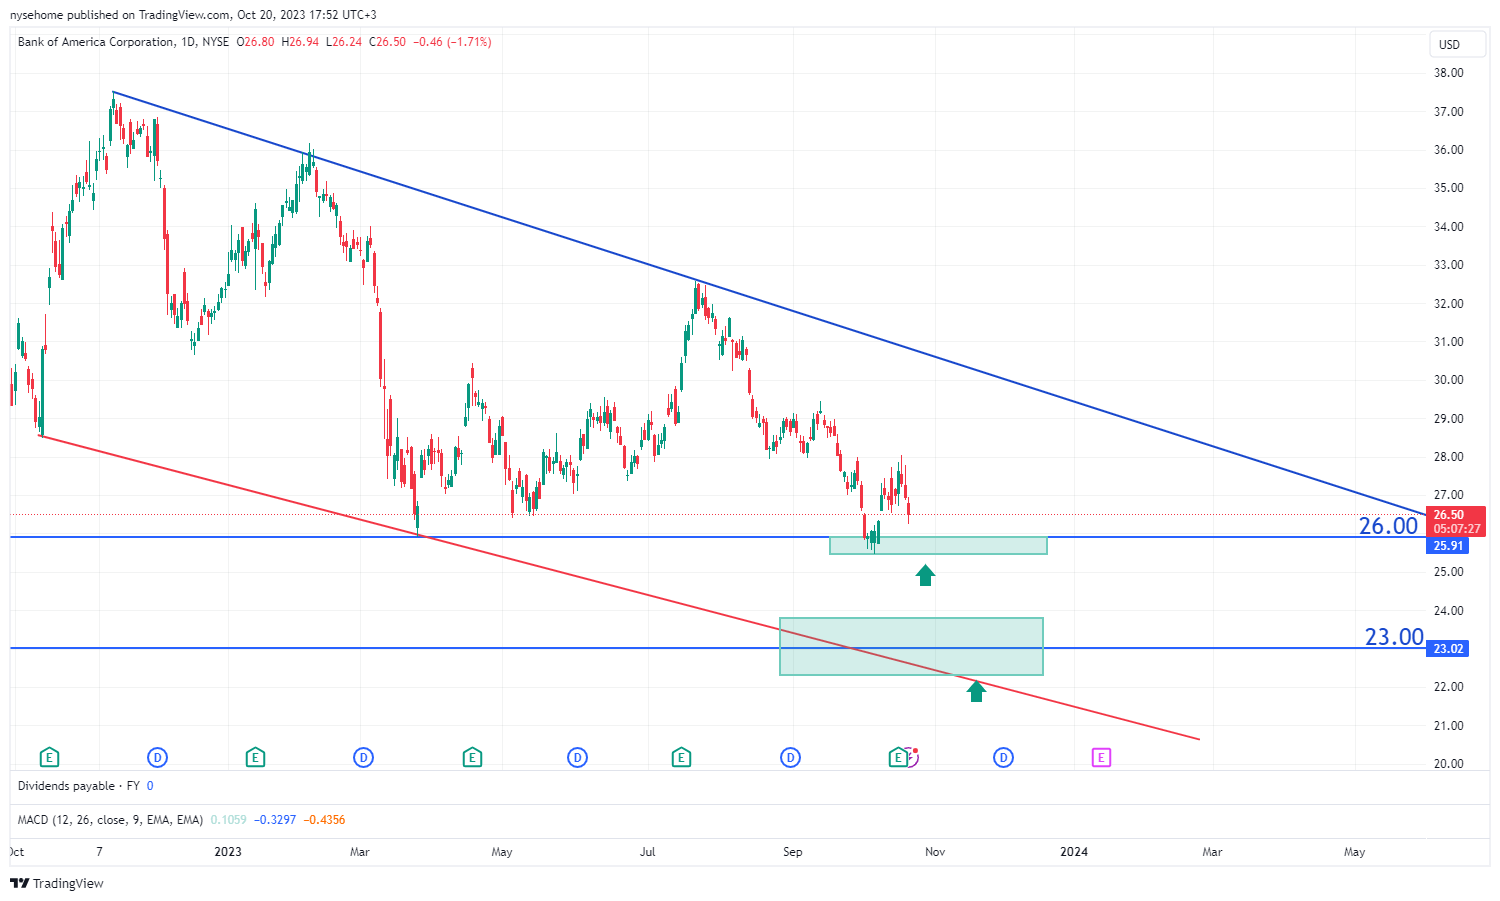Click the last blue dividend D marker

click(1003, 758)
